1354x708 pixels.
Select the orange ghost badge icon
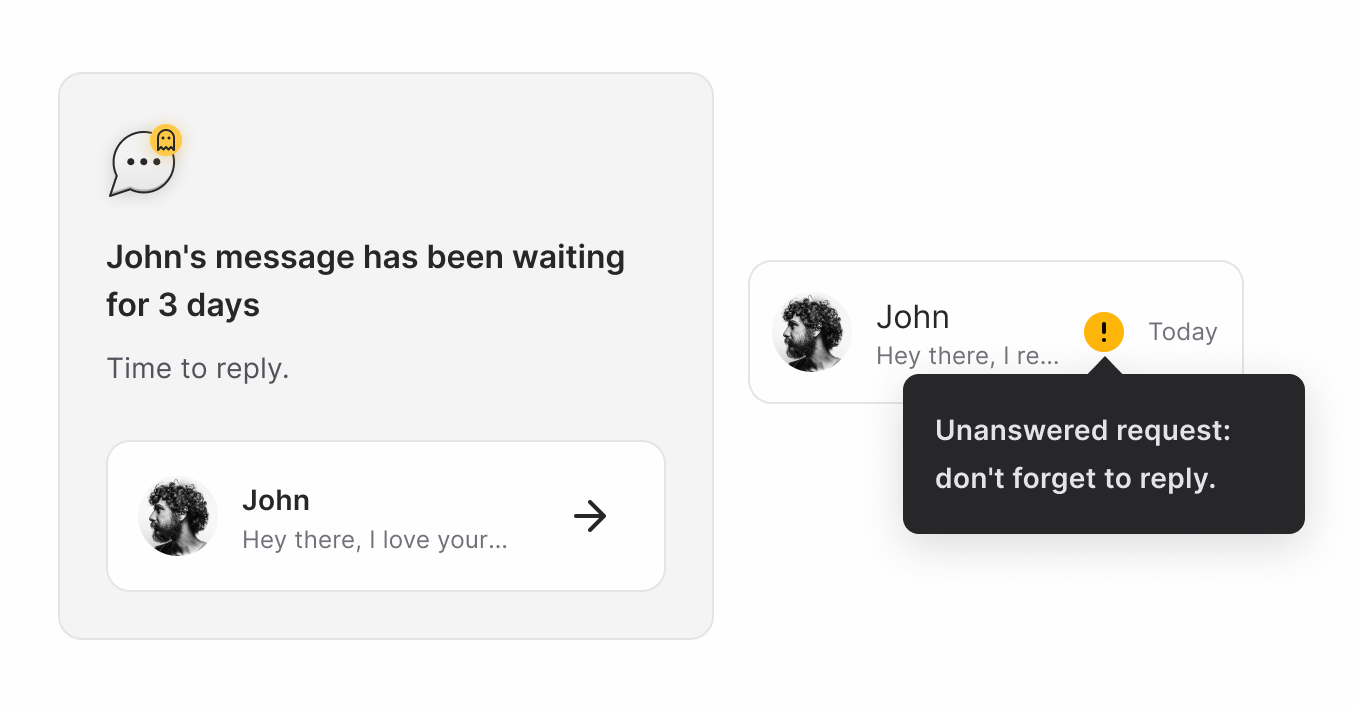pos(166,140)
